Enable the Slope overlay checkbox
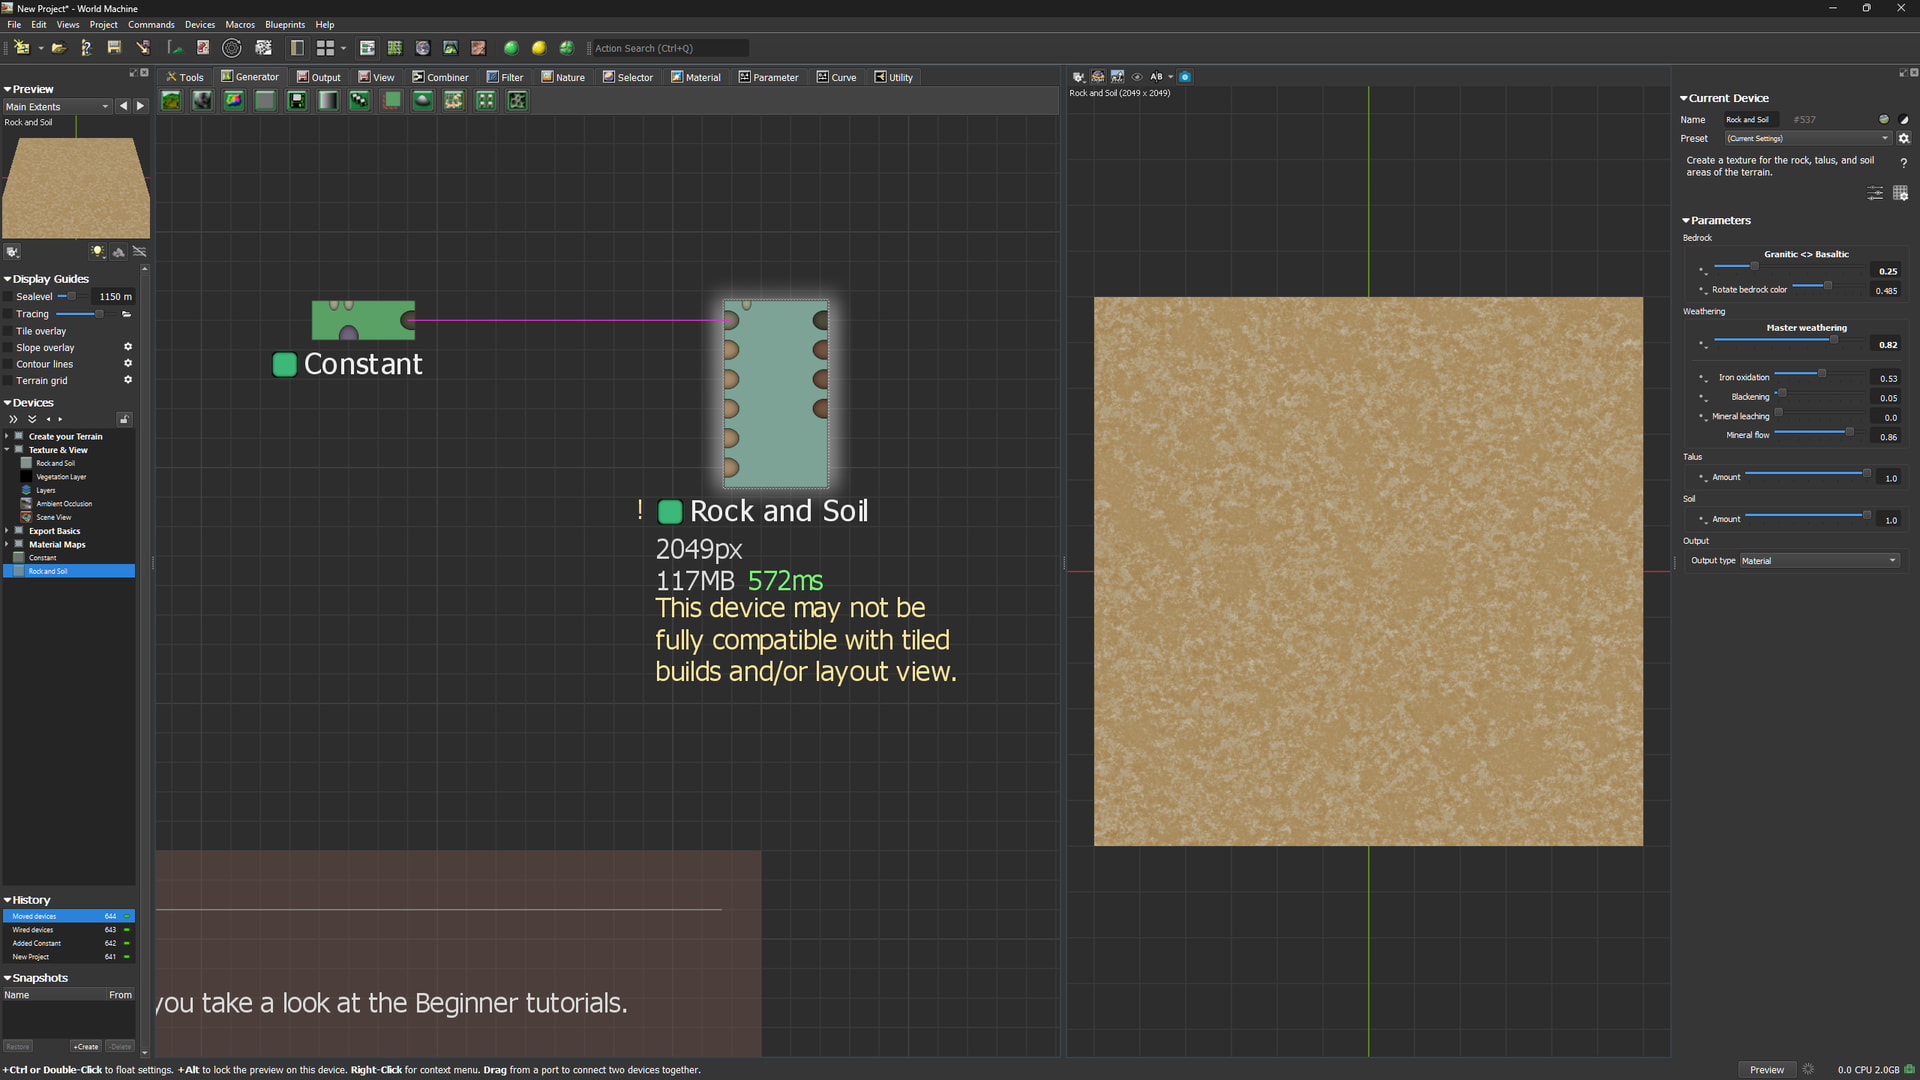The width and height of the screenshot is (1920, 1080). tap(9, 348)
